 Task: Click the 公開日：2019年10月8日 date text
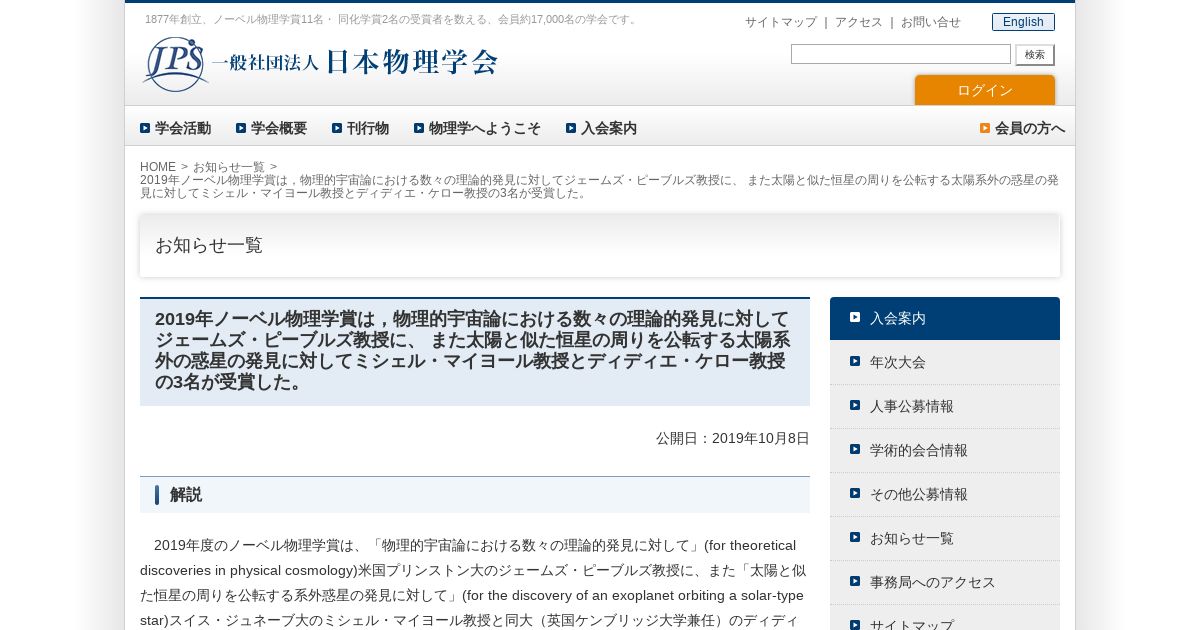tap(733, 438)
